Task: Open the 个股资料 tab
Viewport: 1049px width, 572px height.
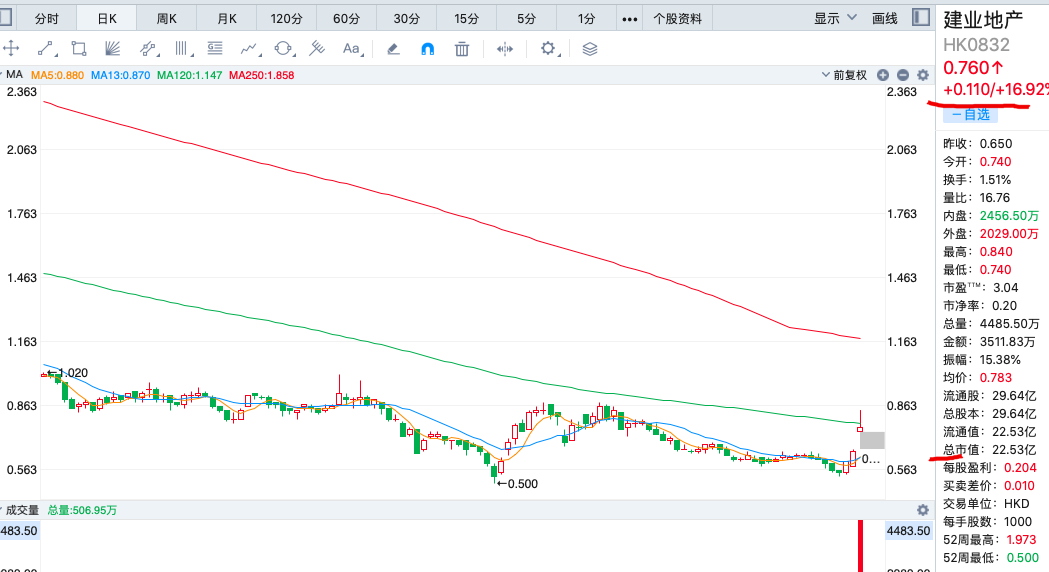Action: 677,19
